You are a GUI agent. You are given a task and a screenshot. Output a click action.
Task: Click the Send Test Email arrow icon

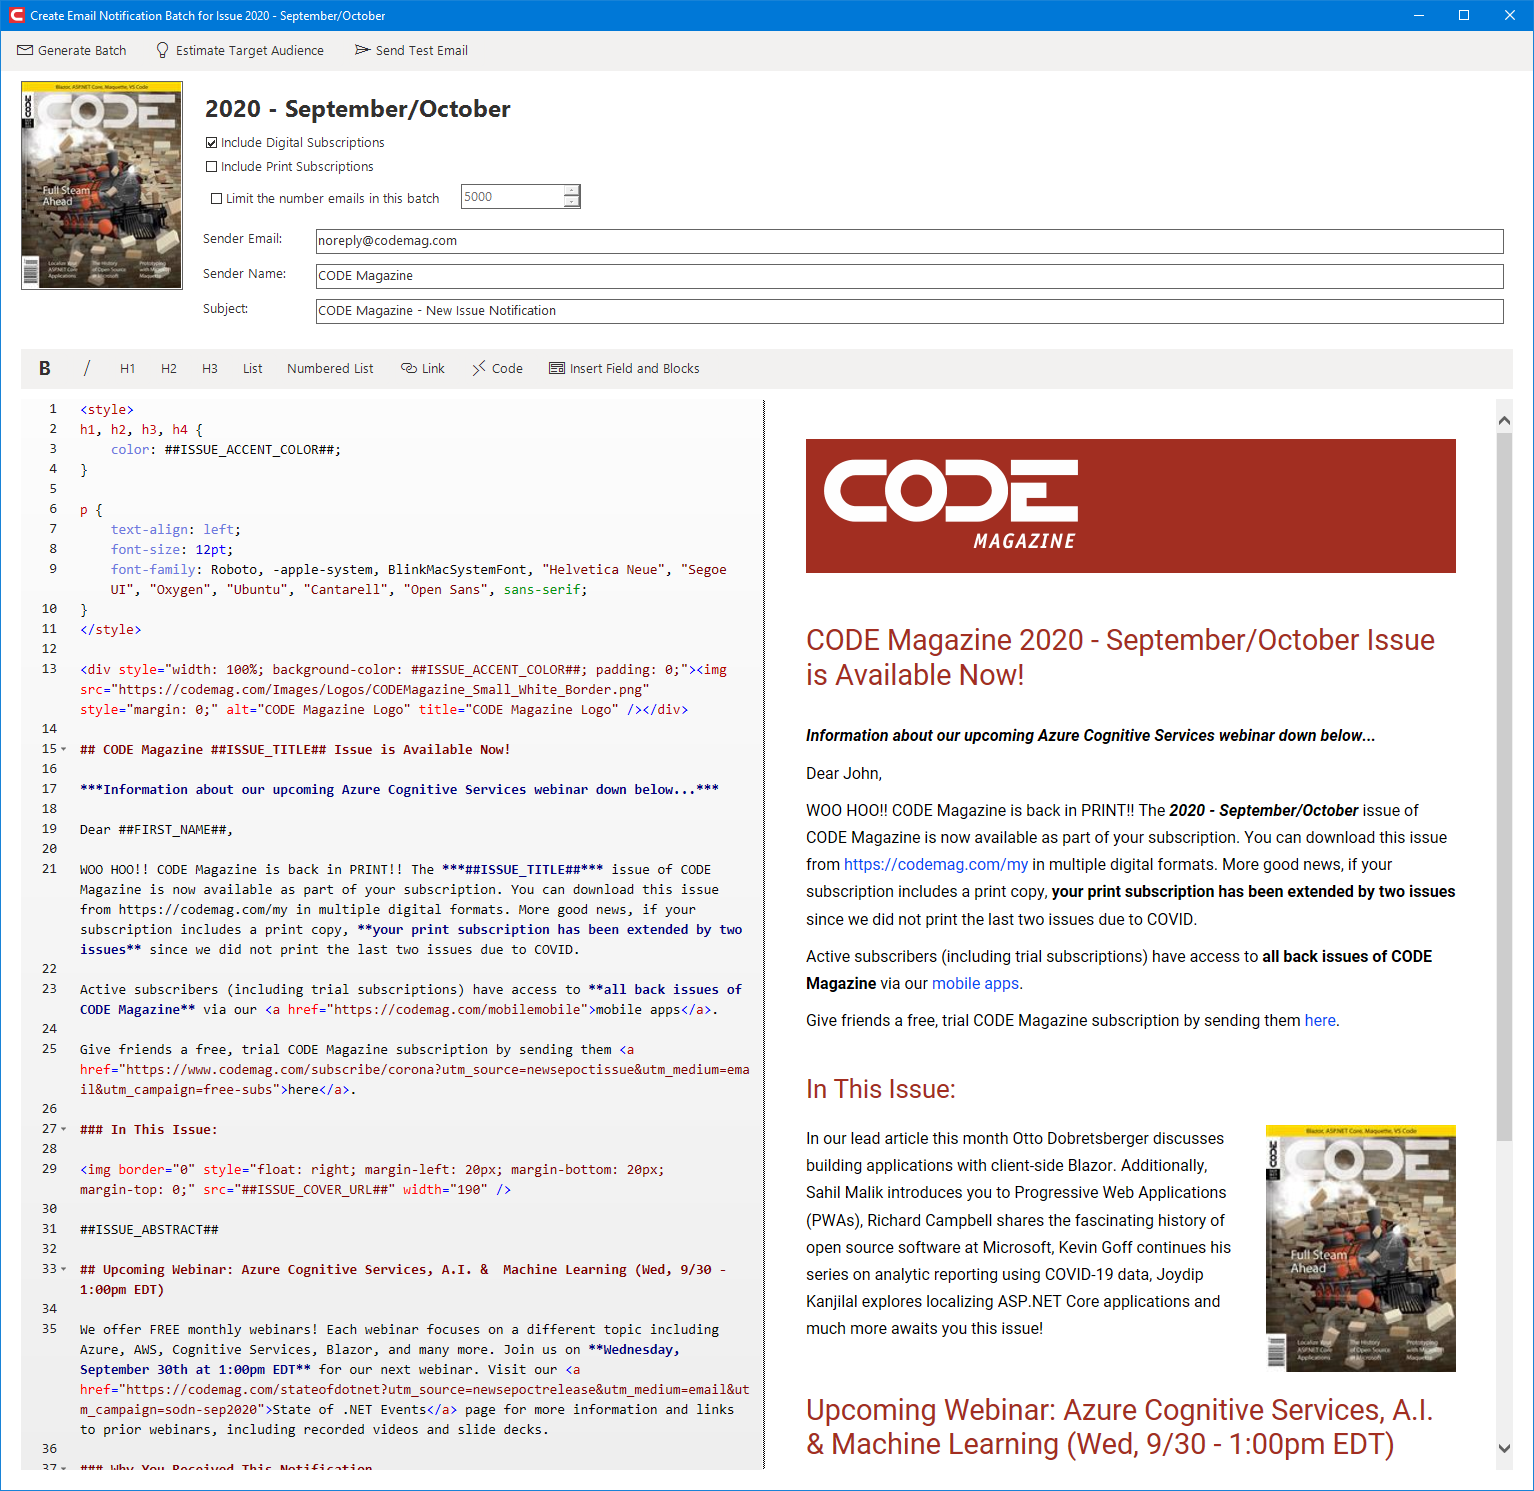[x=362, y=50]
